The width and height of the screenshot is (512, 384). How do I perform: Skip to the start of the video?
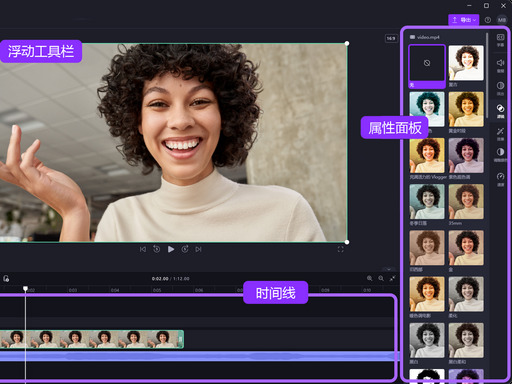click(143, 249)
